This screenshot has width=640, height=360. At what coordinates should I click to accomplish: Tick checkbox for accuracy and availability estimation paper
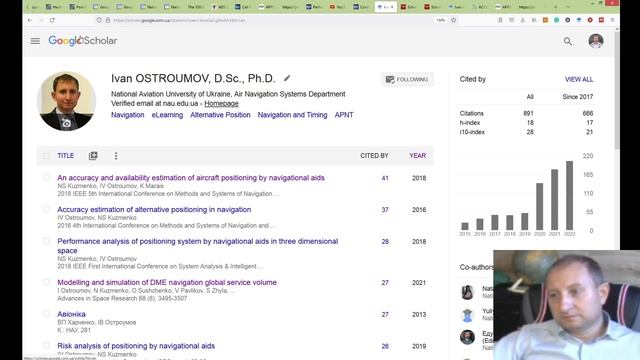coord(46,178)
